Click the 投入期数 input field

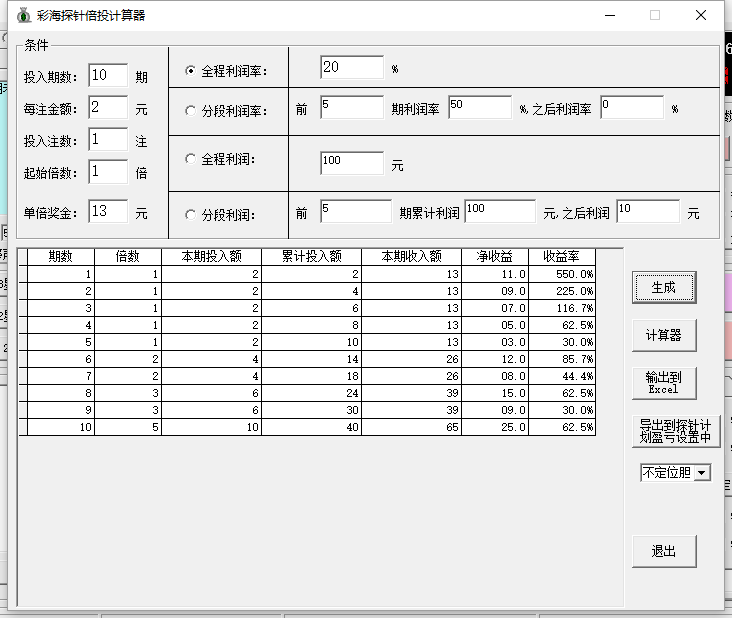pos(108,76)
